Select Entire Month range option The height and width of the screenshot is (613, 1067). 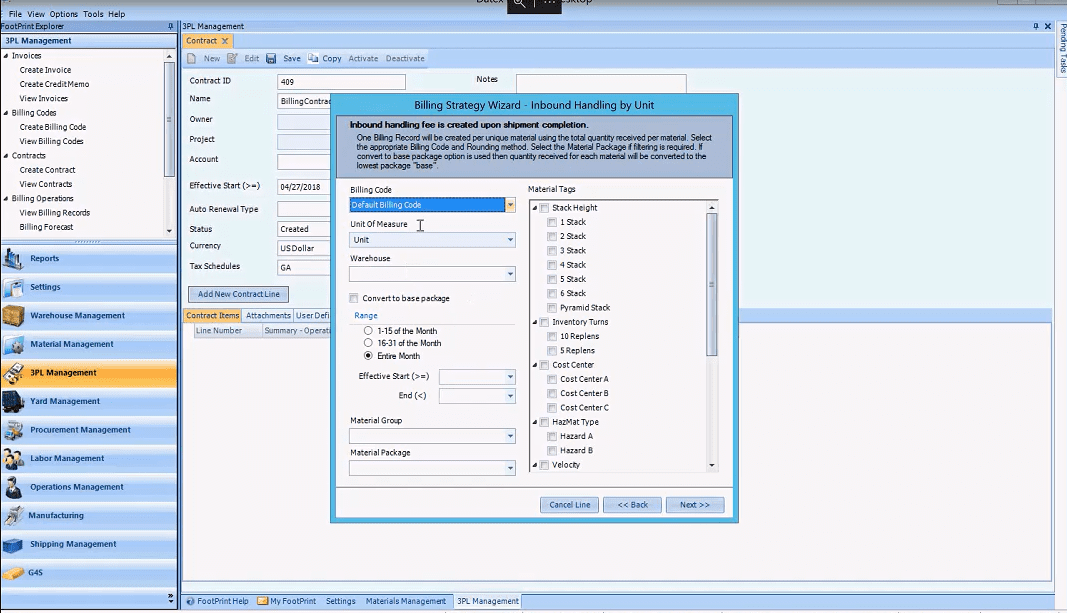point(368,356)
